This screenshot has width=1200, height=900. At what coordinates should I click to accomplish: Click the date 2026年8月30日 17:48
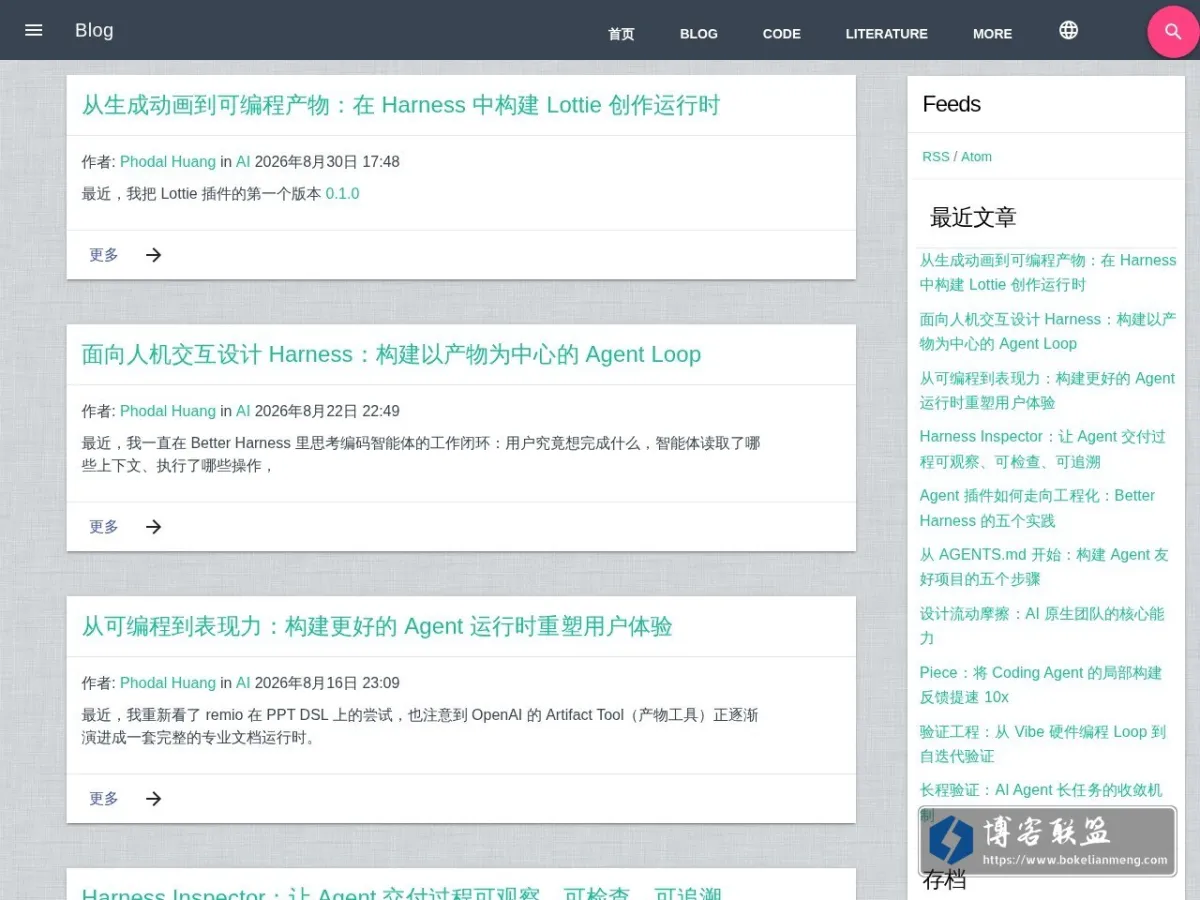point(327,162)
